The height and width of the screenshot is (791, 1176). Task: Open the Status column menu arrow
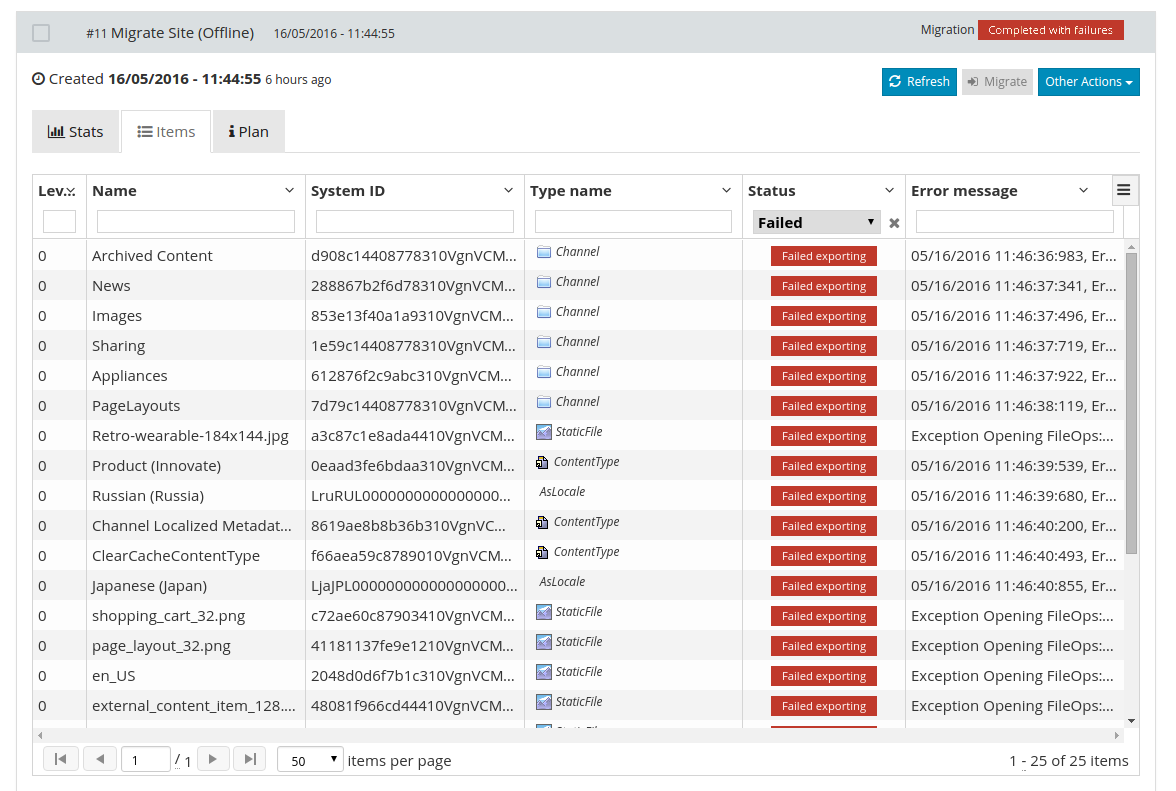click(890, 190)
